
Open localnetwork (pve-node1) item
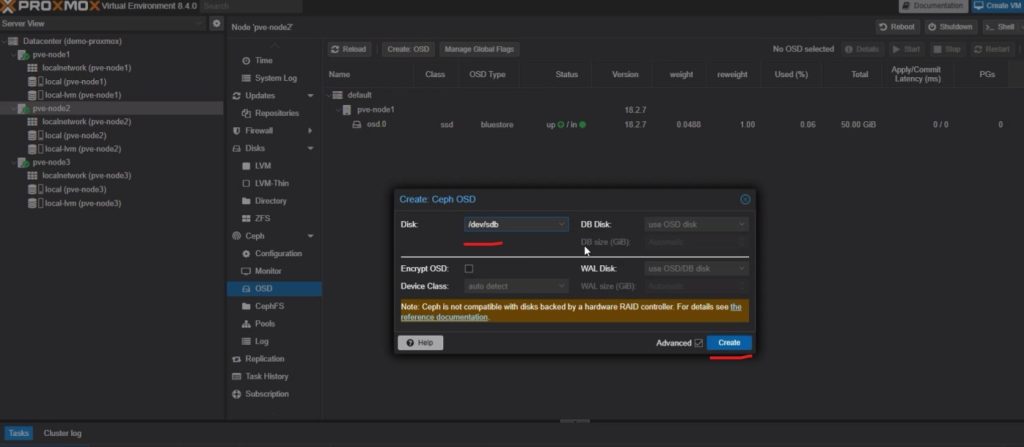click(x=86, y=68)
